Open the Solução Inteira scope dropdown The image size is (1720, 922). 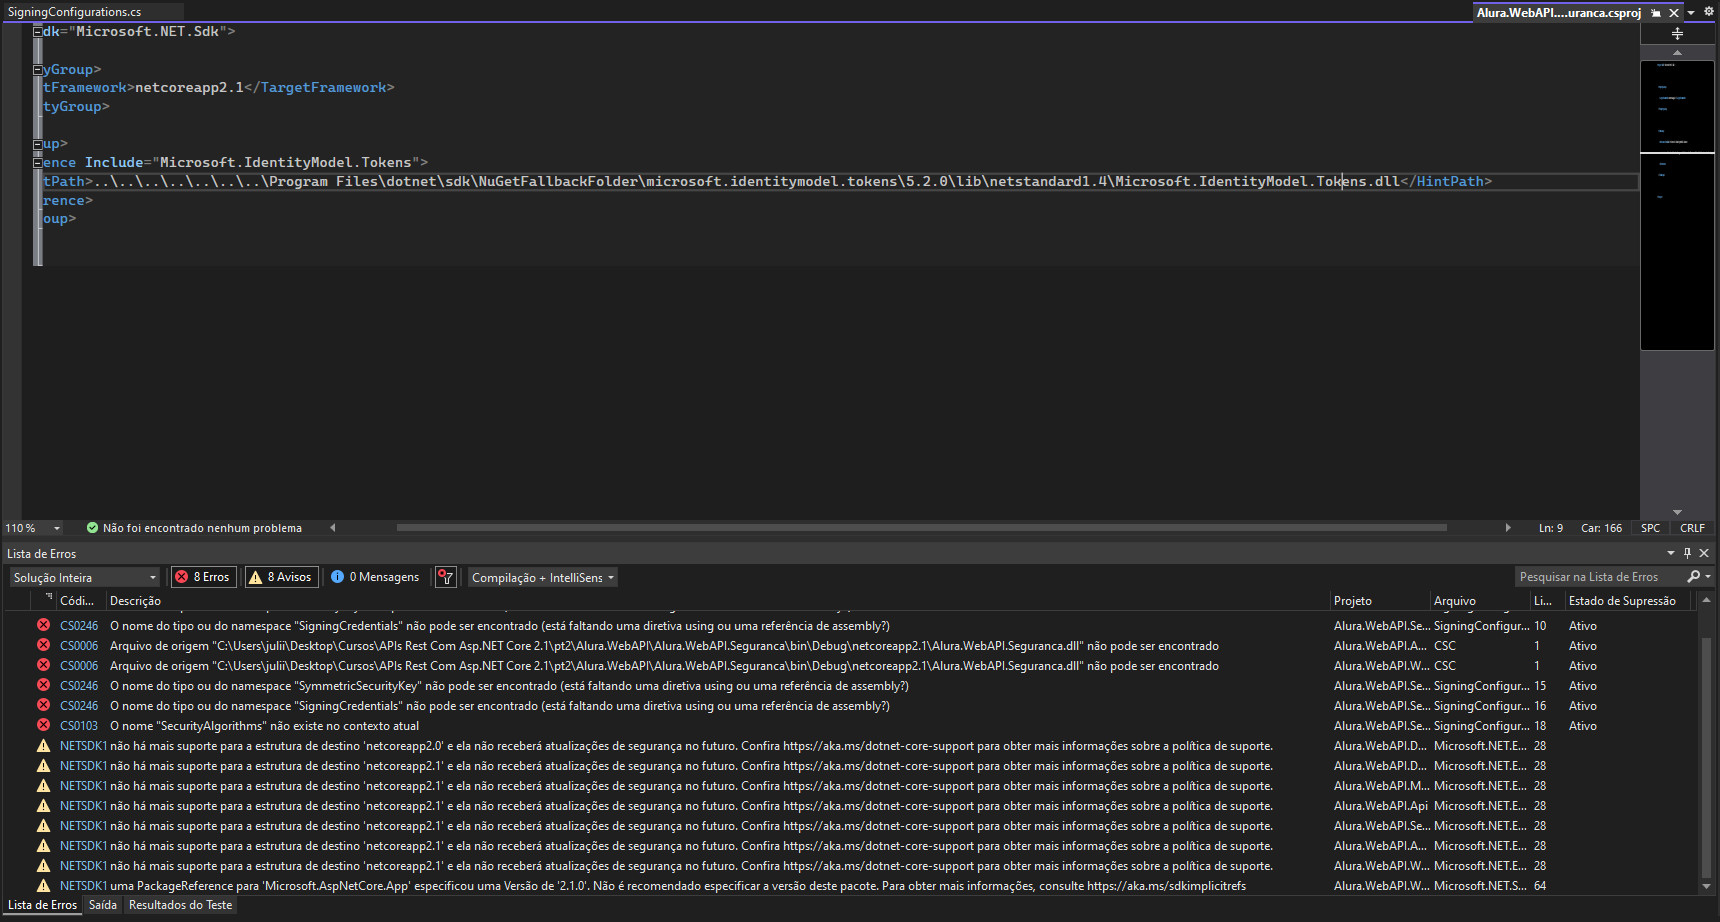85,577
